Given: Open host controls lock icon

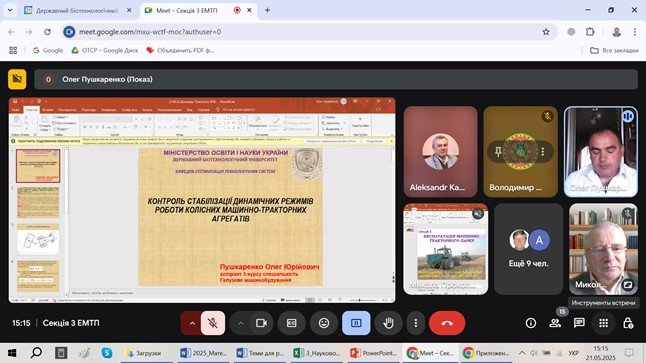Looking at the screenshot, I should coord(627,323).
